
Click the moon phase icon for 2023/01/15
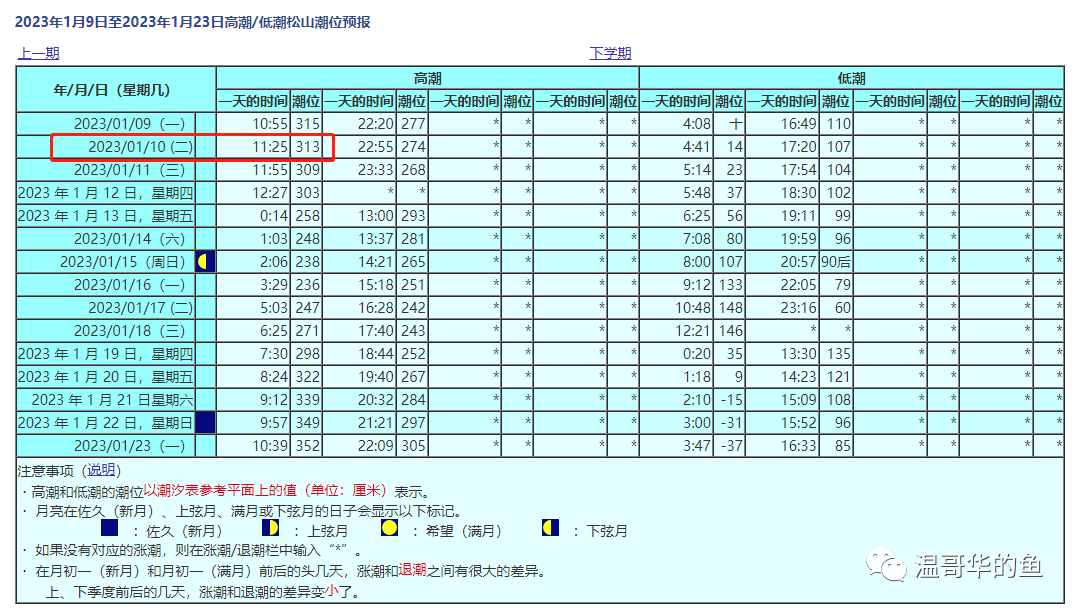point(205,262)
